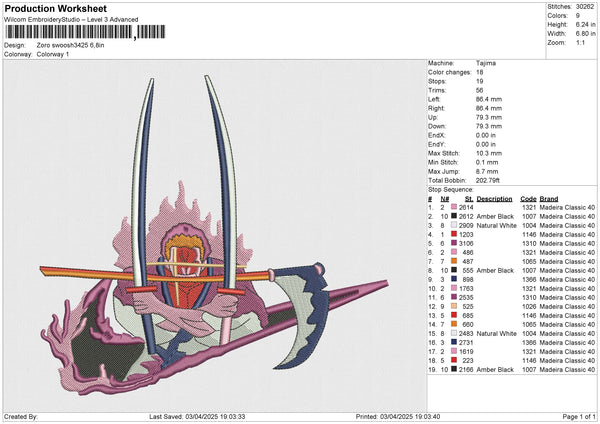Select the Color changes value 18

(x=479, y=72)
